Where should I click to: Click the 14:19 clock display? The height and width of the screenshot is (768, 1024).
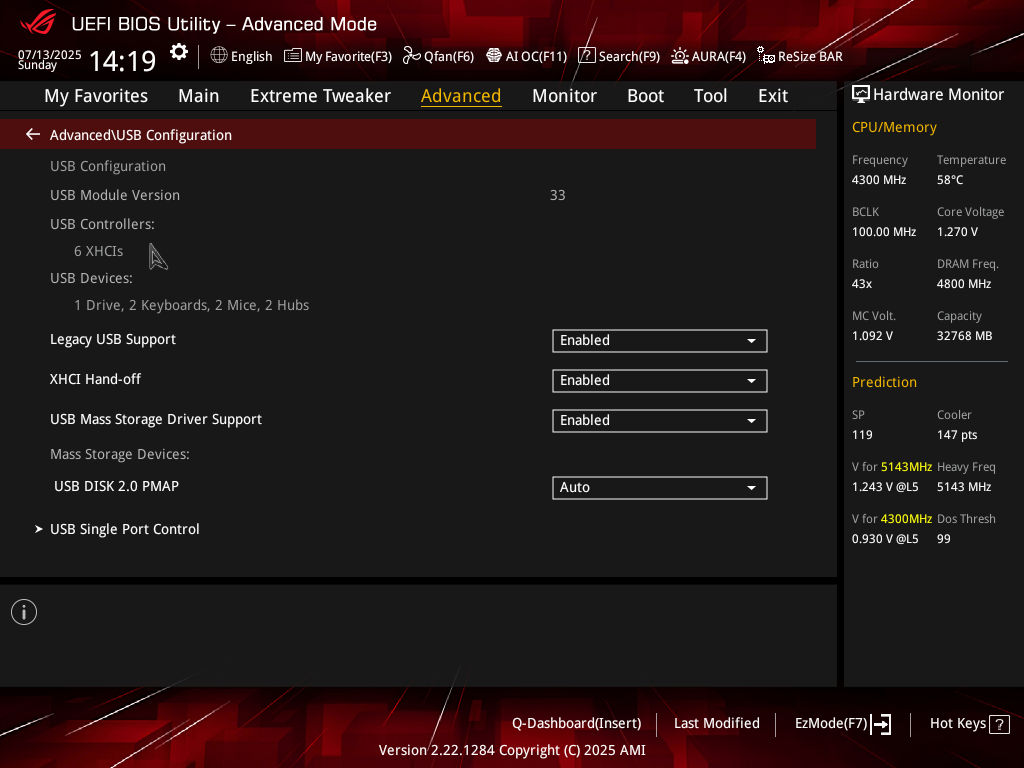click(122, 61)
